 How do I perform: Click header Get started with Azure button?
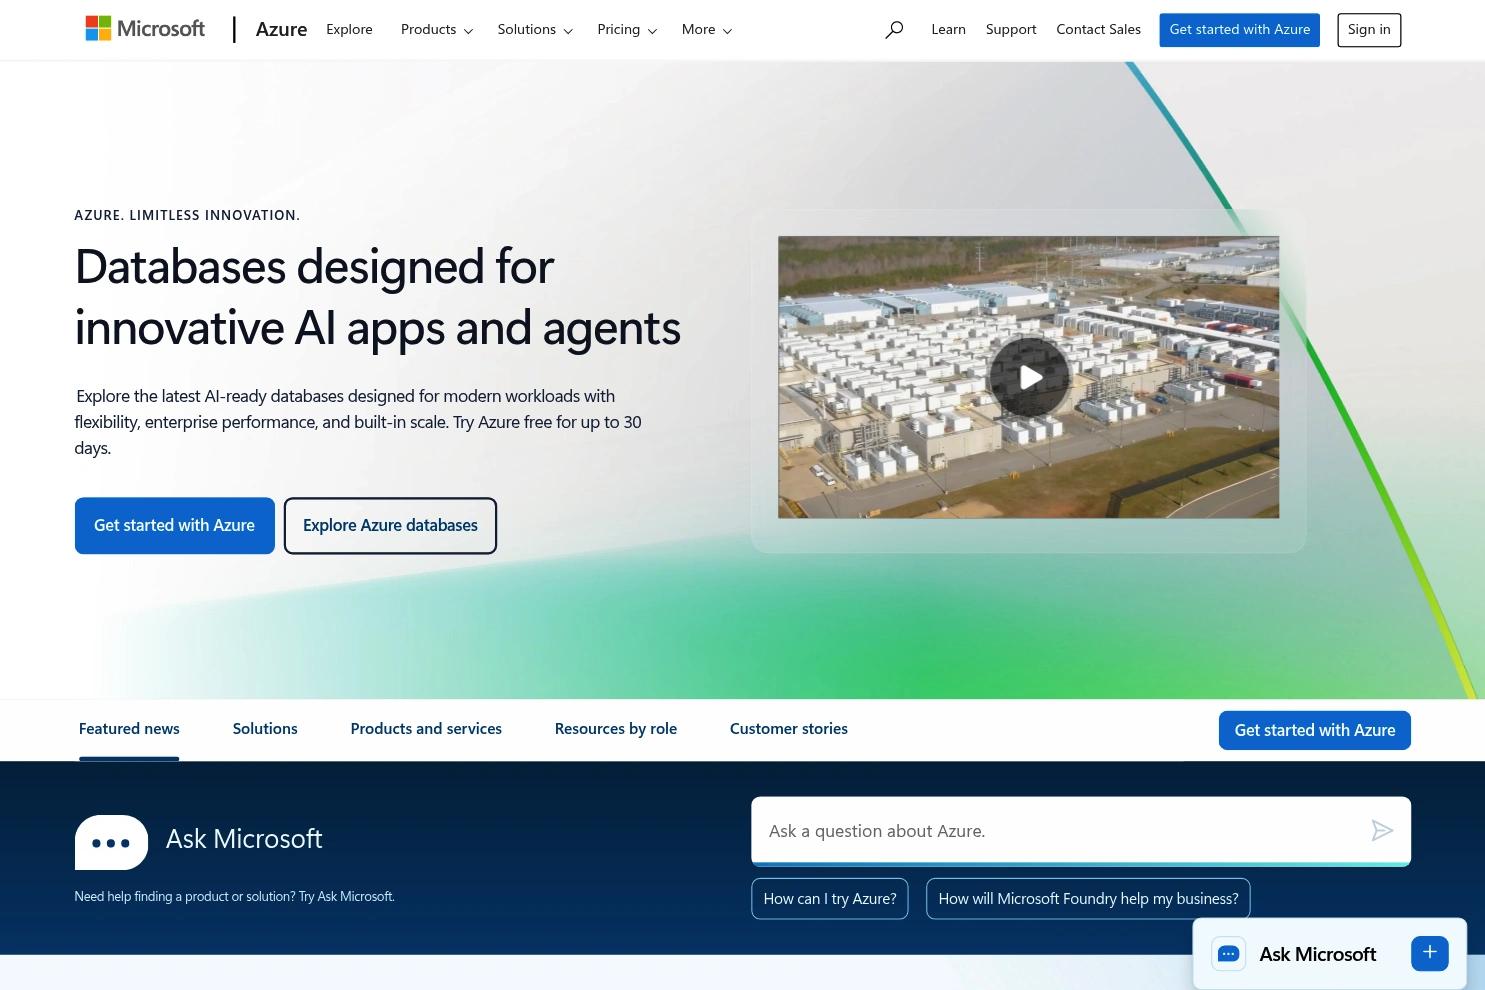point(1240,30)
